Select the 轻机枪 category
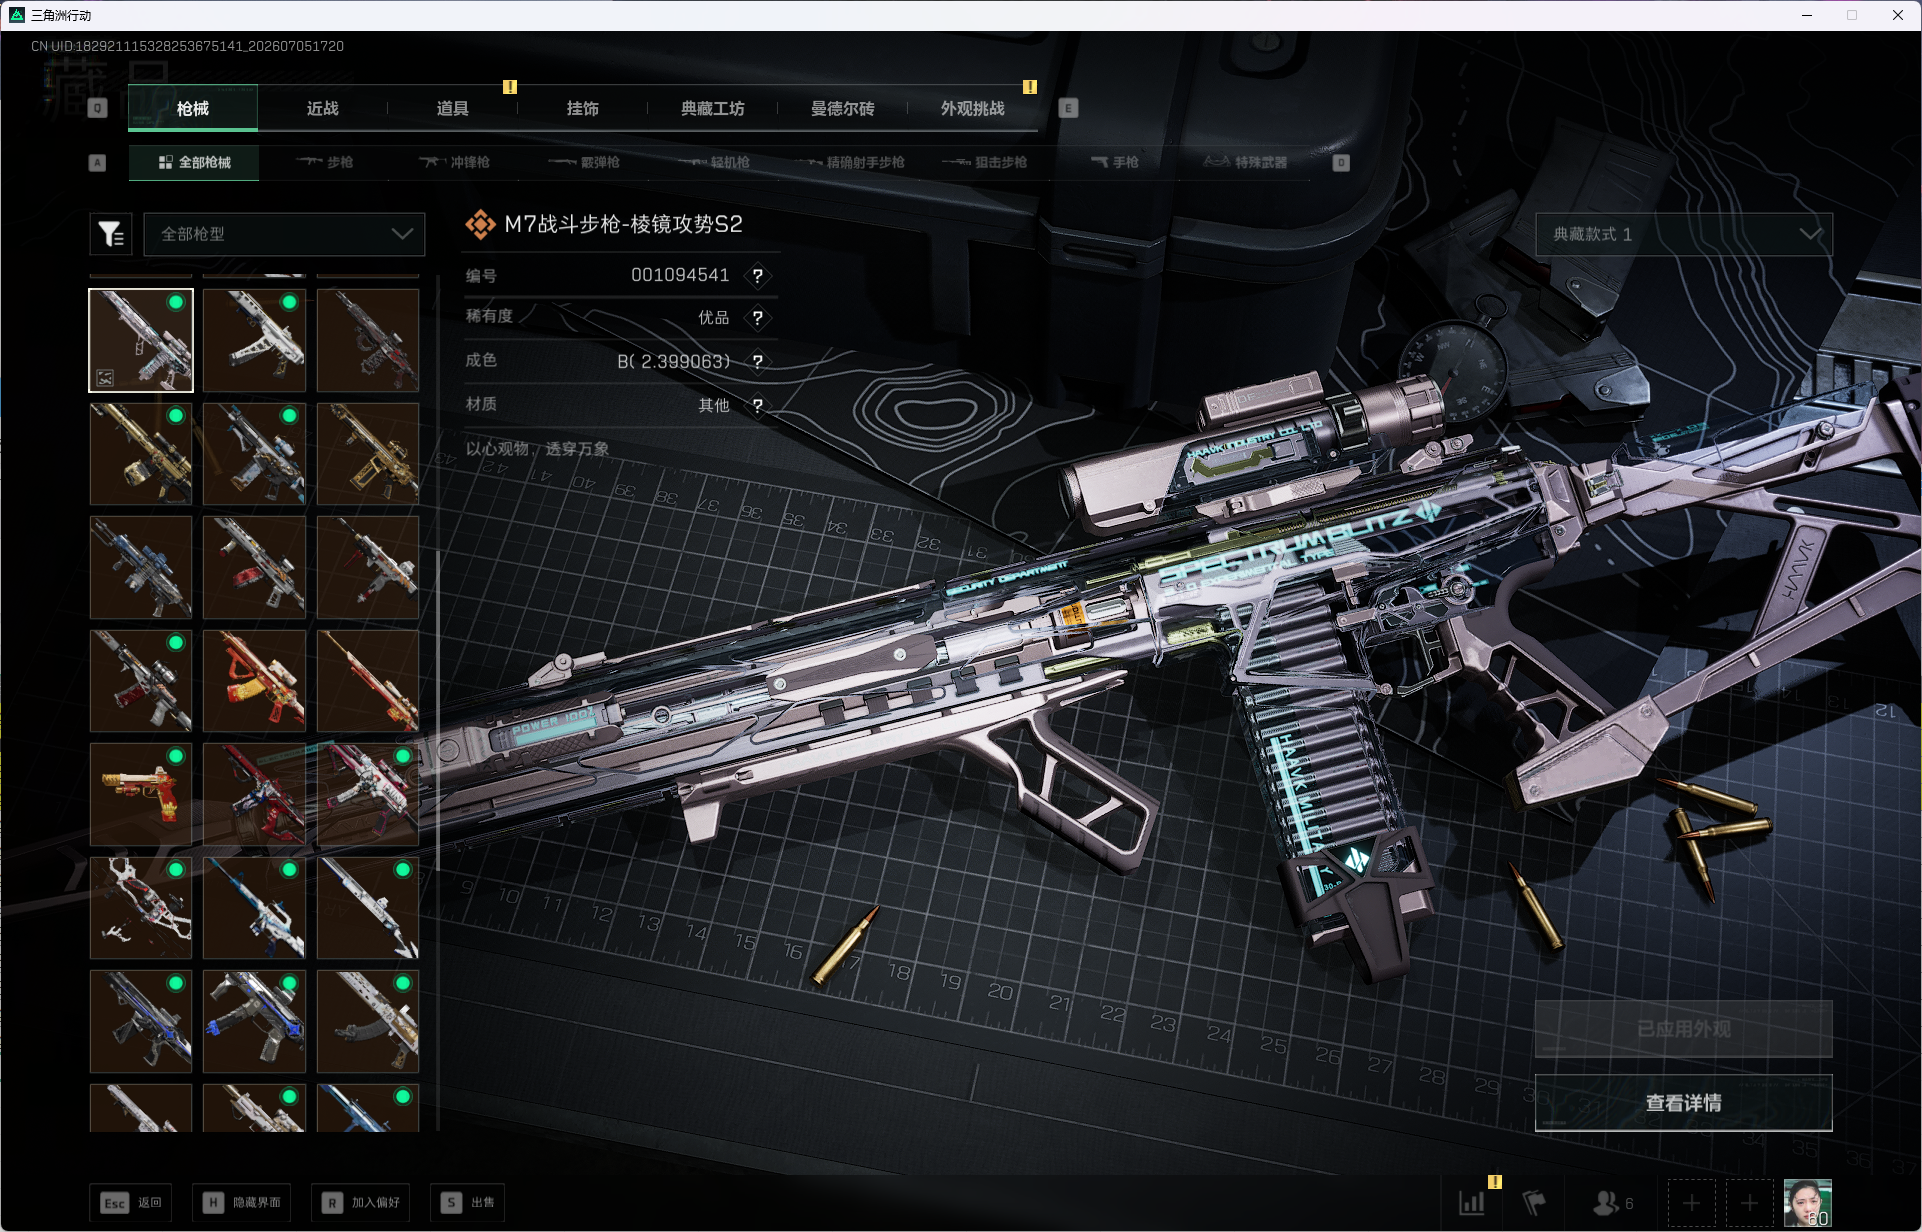 click(x=715, y=162)
